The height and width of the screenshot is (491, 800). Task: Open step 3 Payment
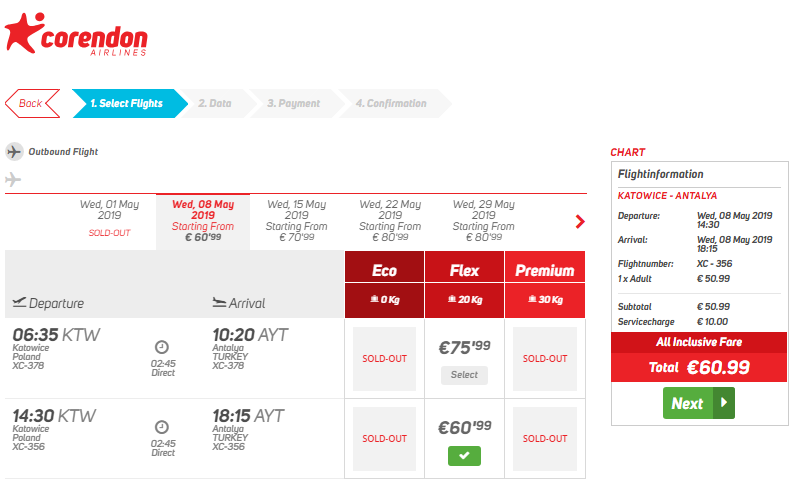(294, 104)
